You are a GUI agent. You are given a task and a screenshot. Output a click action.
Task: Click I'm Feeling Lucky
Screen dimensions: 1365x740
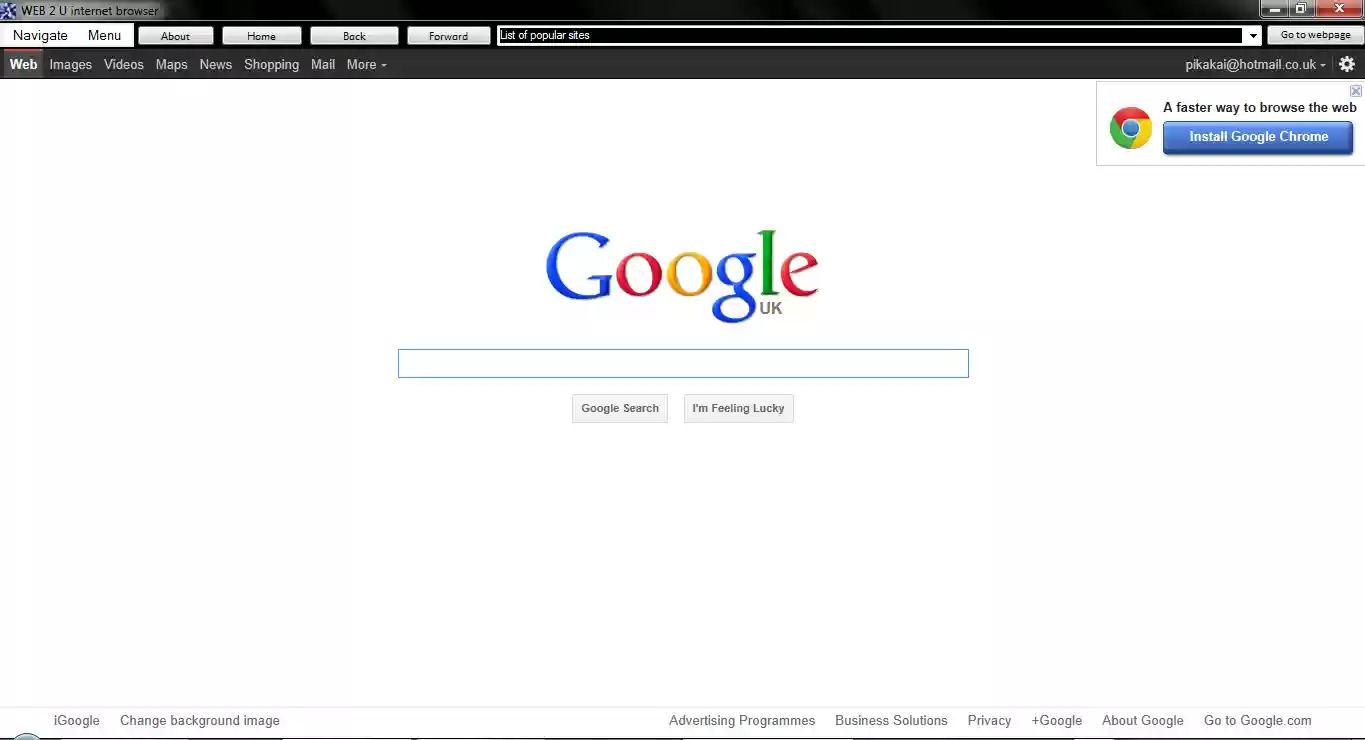pos(738,408)
